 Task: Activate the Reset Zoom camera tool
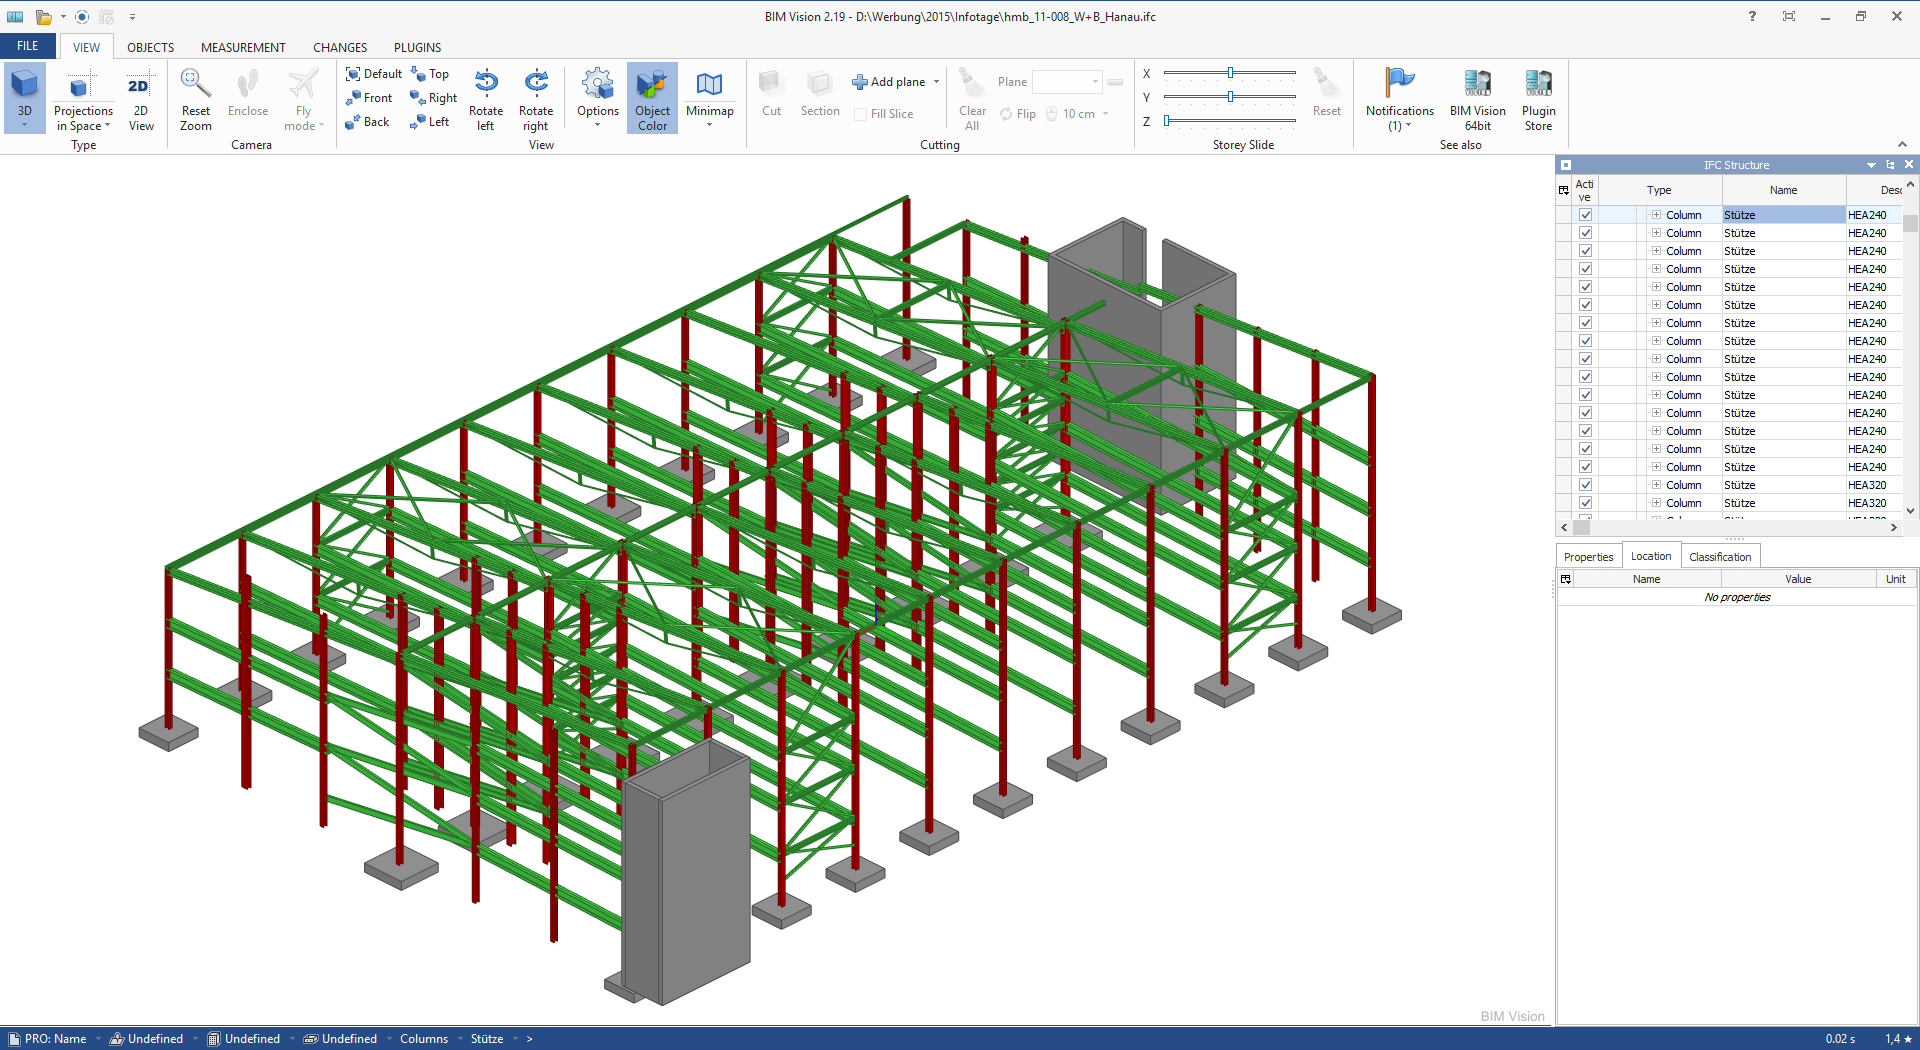click(195, 97)
